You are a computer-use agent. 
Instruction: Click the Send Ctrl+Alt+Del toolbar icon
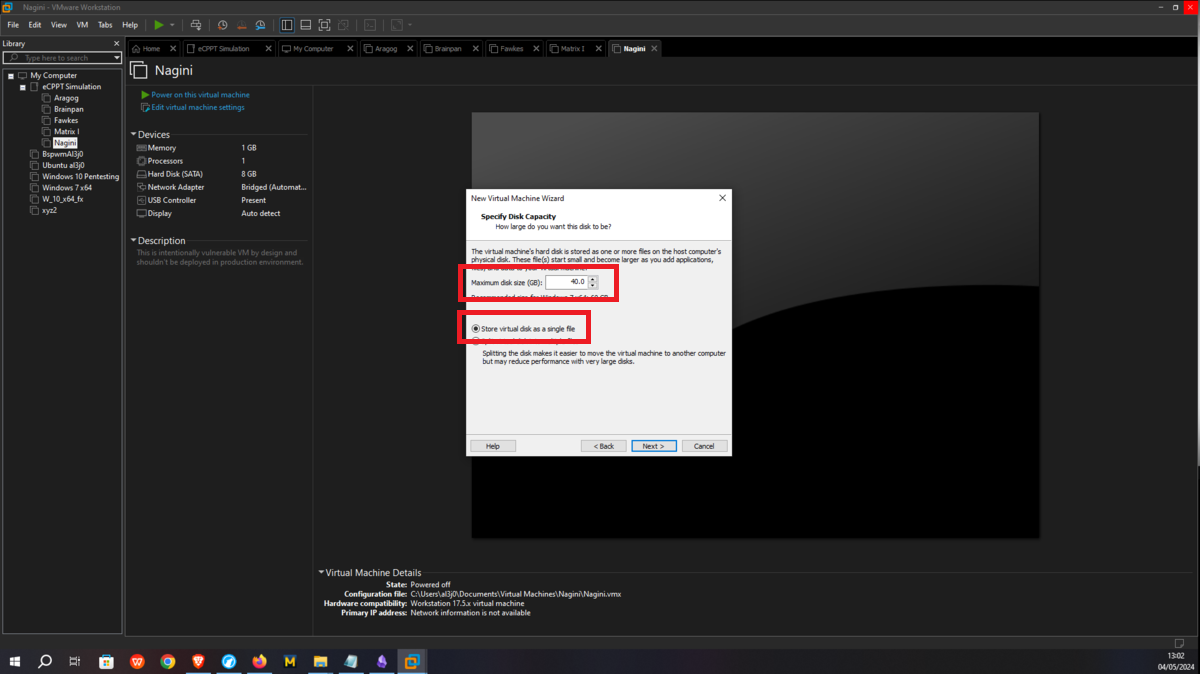(x=196, y=24)
